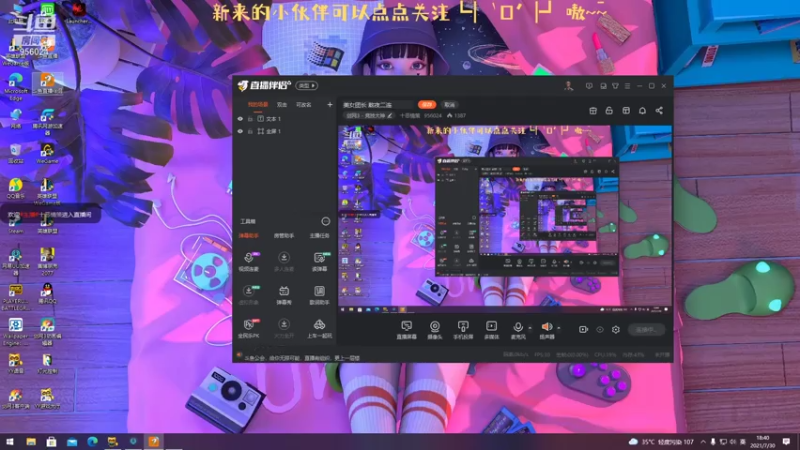This screenshot has height=450, width=800.
Task: Open Steam desktop icon
Action: click(15, 223)
